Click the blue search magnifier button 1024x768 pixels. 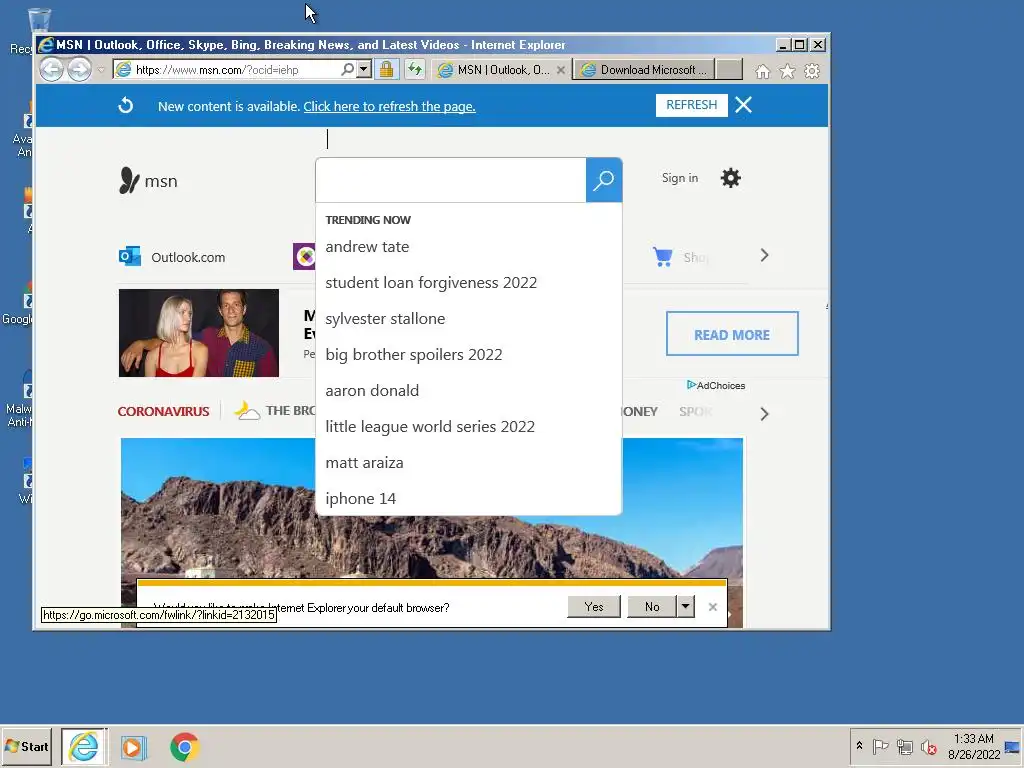603,180
